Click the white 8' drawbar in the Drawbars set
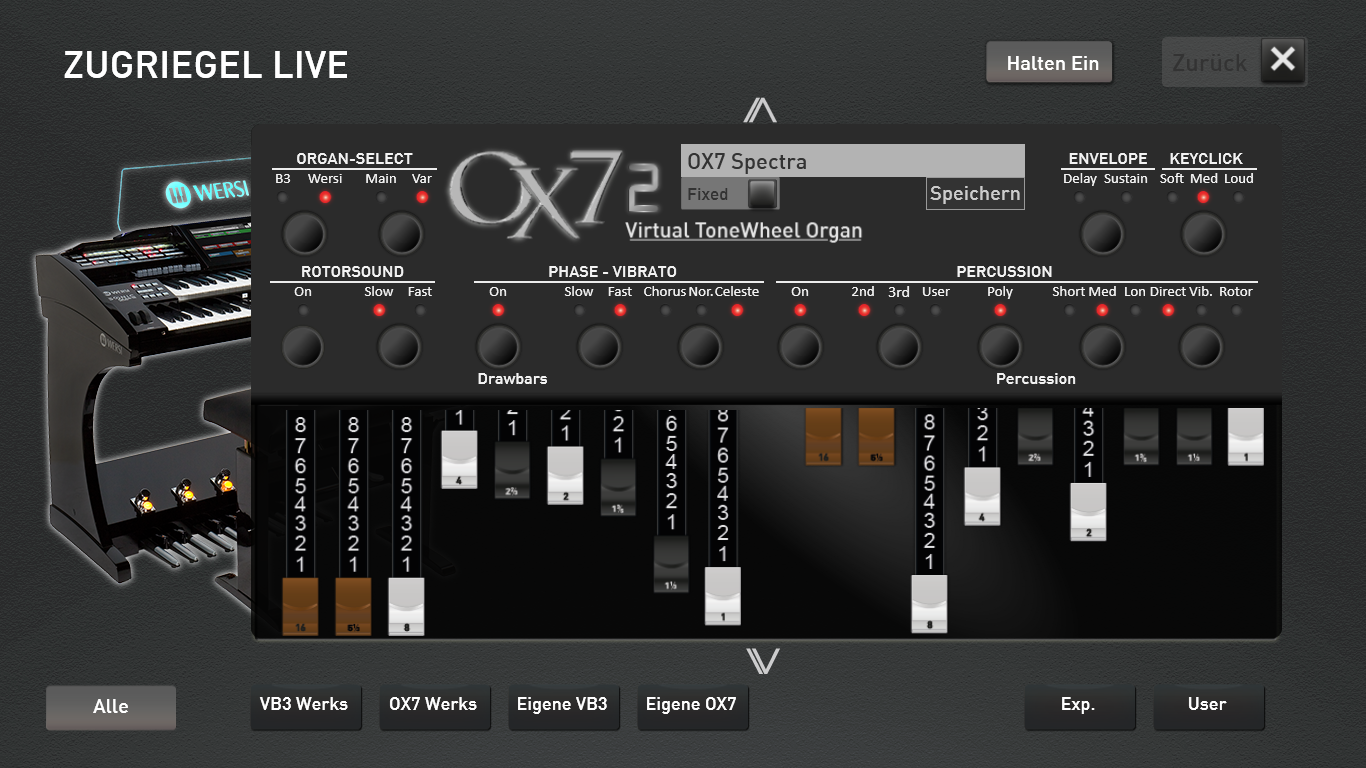 point(406,606)
